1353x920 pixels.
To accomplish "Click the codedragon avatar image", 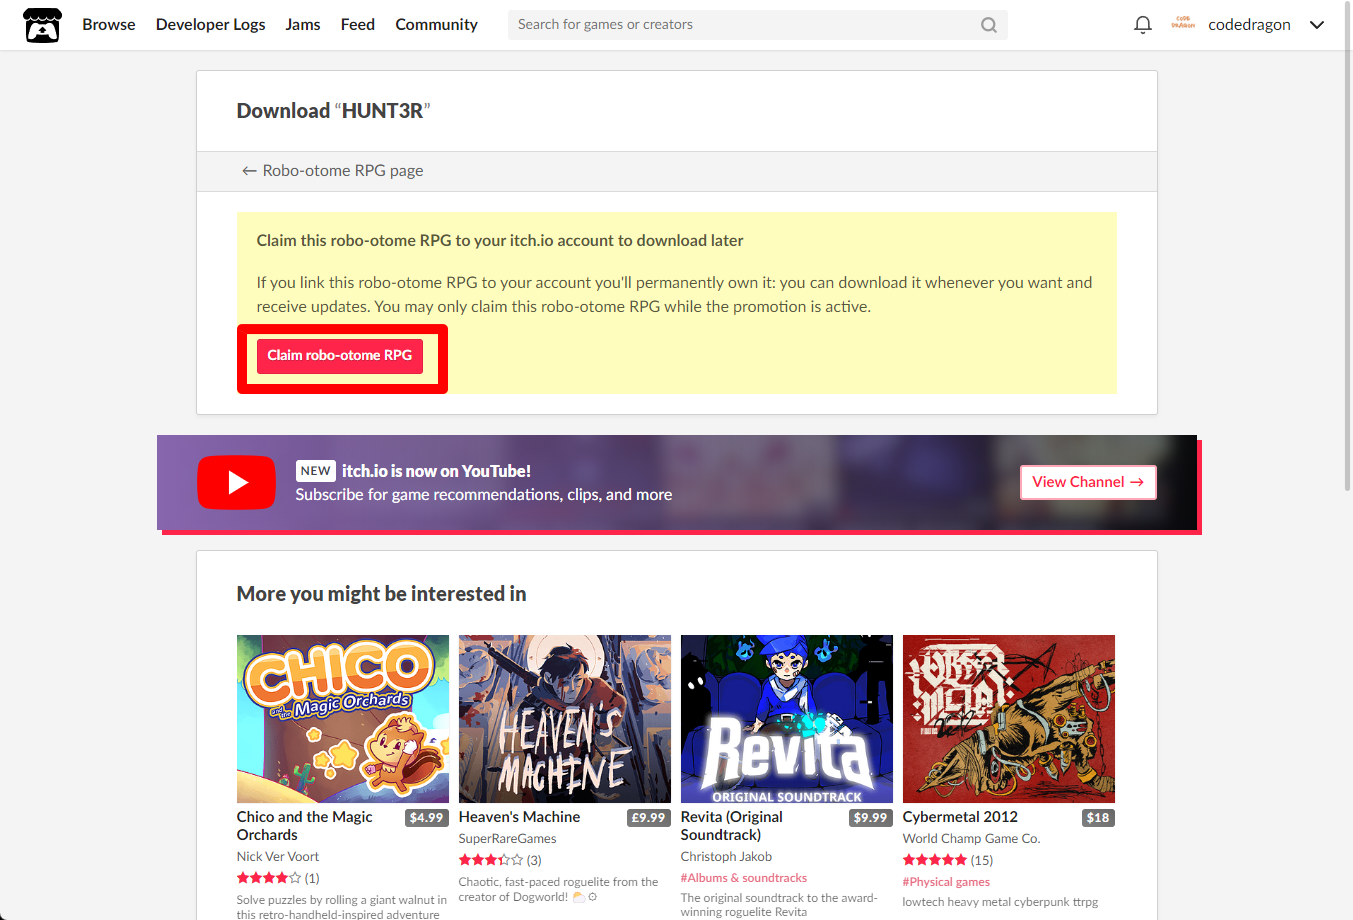I will tap(1183, 24).
